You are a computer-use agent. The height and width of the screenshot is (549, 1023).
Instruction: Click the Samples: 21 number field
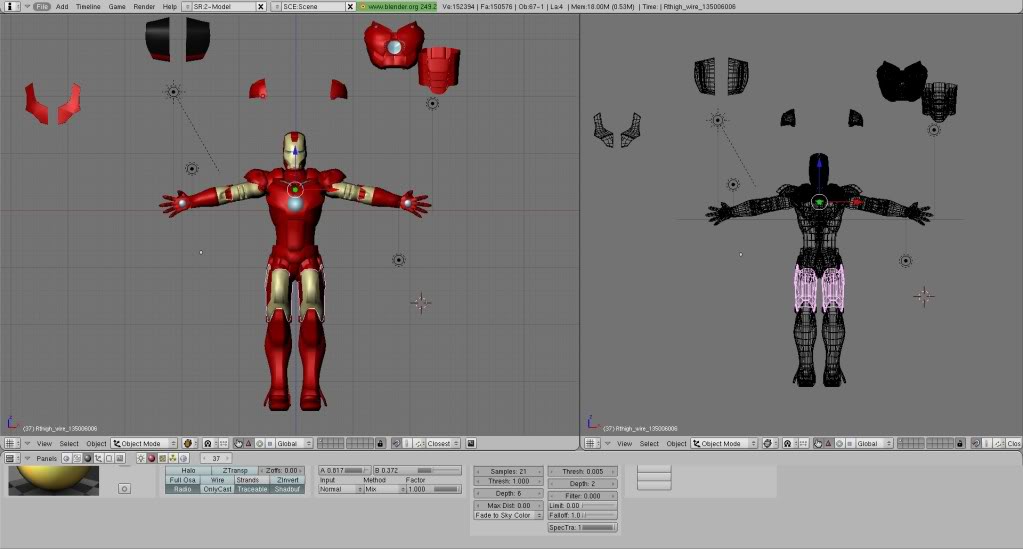point(508,471)
